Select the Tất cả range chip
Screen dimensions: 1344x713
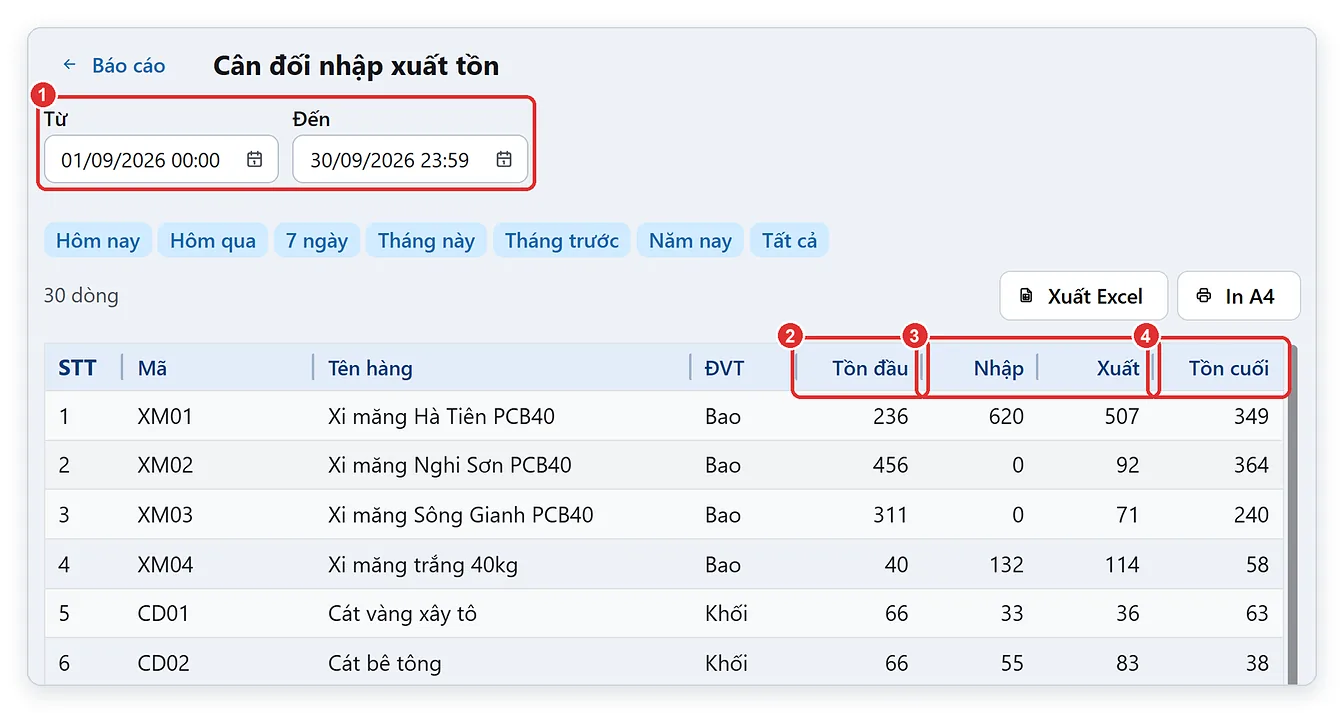[x=789, y=240]
